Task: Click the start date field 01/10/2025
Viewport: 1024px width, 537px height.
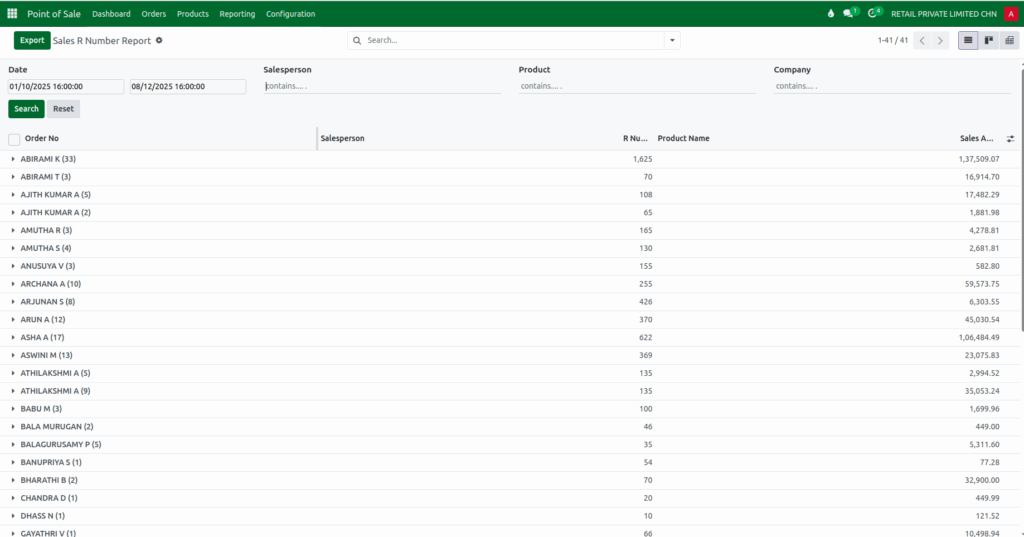Action: click(x=65, y=86)
